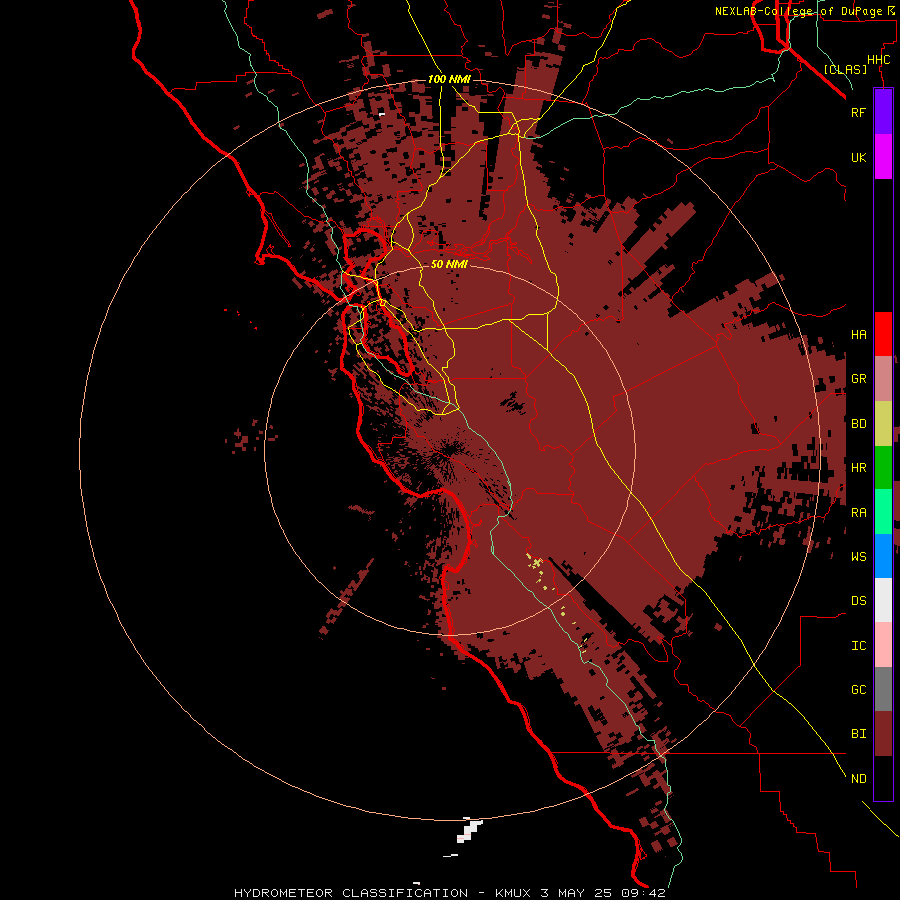
Task: Click the 3 MAY 25 date text
Action: [x=576, y=893]
